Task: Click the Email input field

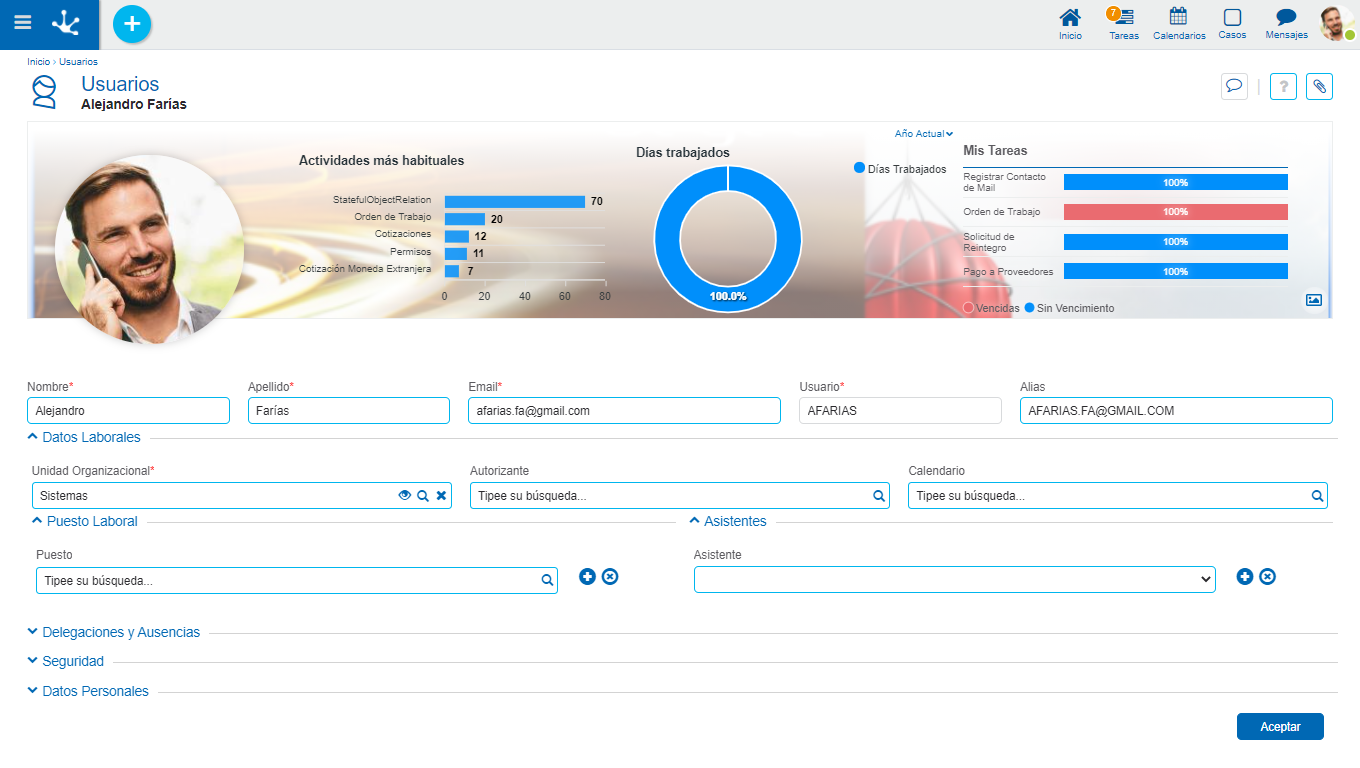Action: pos(624,411)
